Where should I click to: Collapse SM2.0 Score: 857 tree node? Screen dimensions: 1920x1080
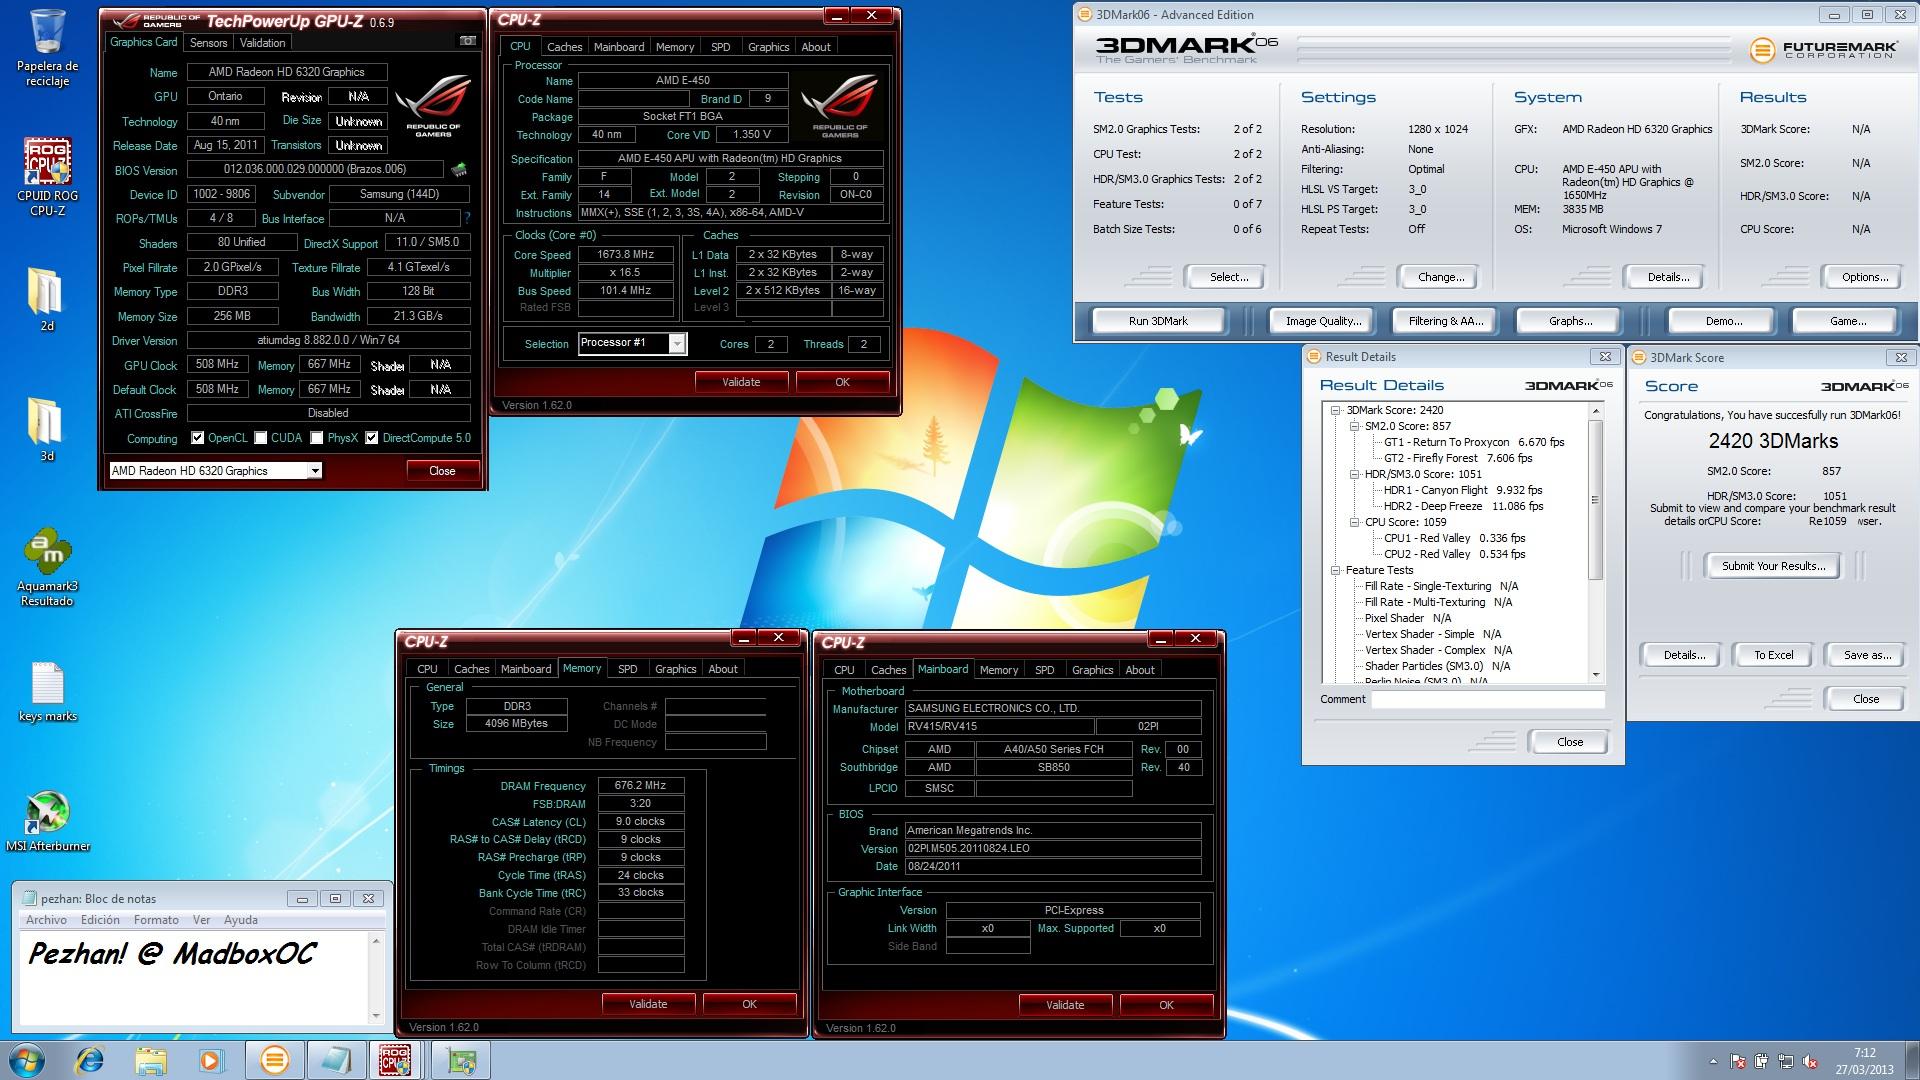click(1355, 426)
